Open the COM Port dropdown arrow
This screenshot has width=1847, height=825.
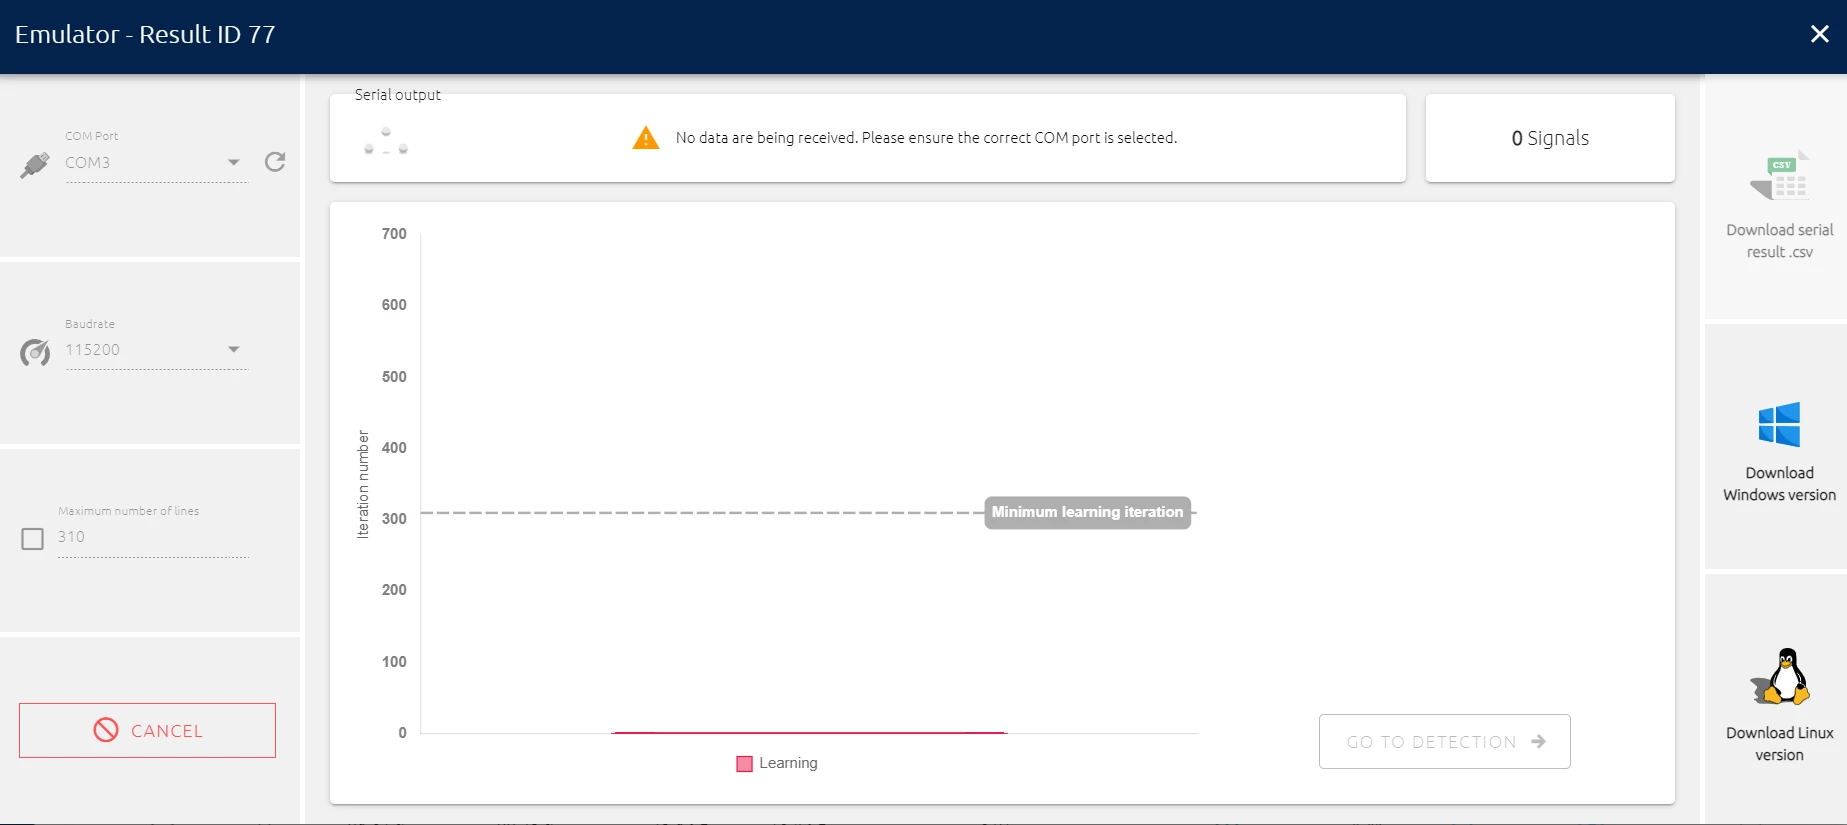tap(234, 162)
